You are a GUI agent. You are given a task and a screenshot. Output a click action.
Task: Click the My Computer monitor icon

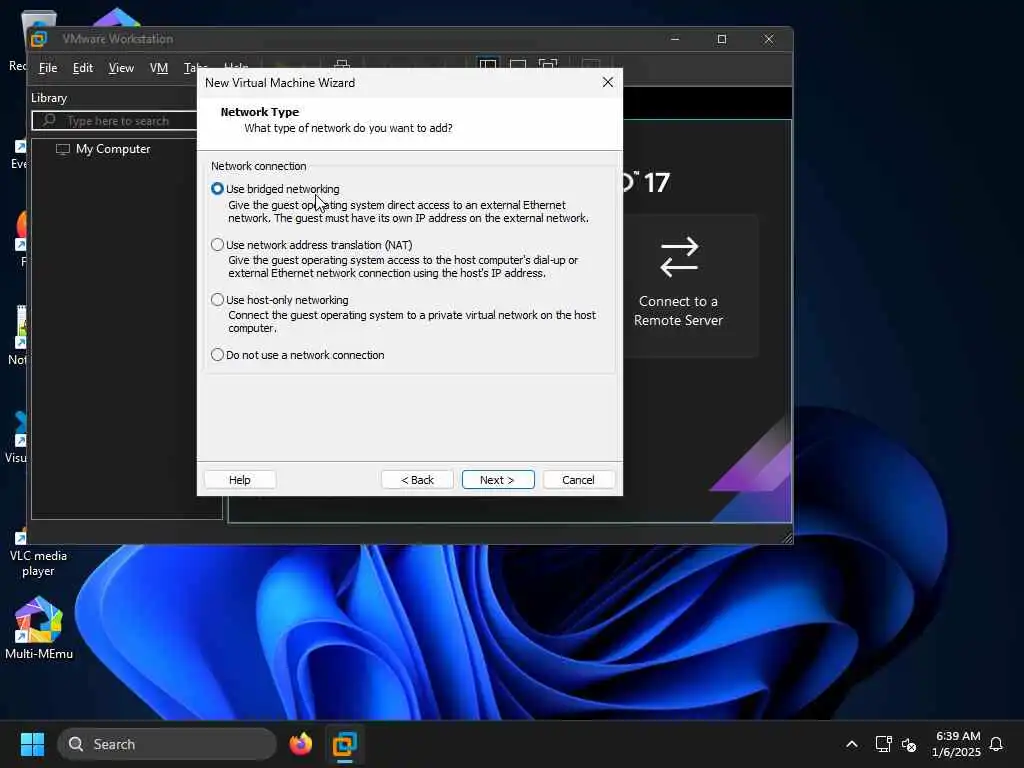(63, 149)
